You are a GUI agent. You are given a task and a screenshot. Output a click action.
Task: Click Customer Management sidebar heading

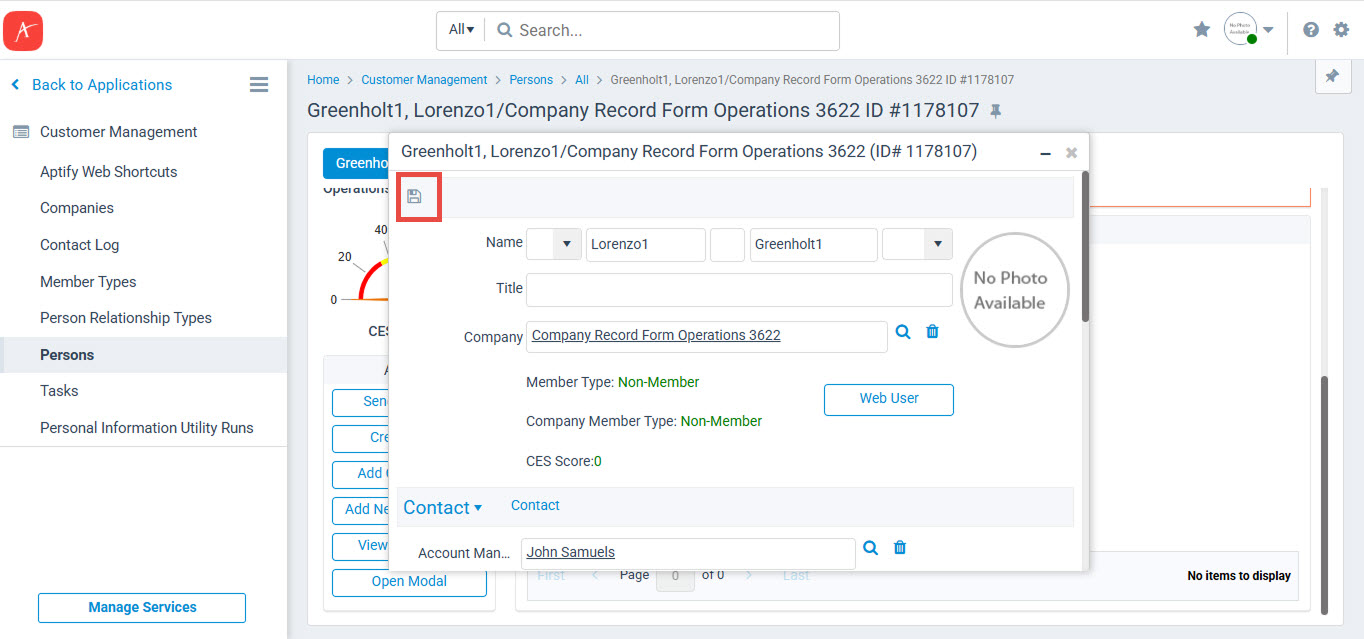coord(118,132)
